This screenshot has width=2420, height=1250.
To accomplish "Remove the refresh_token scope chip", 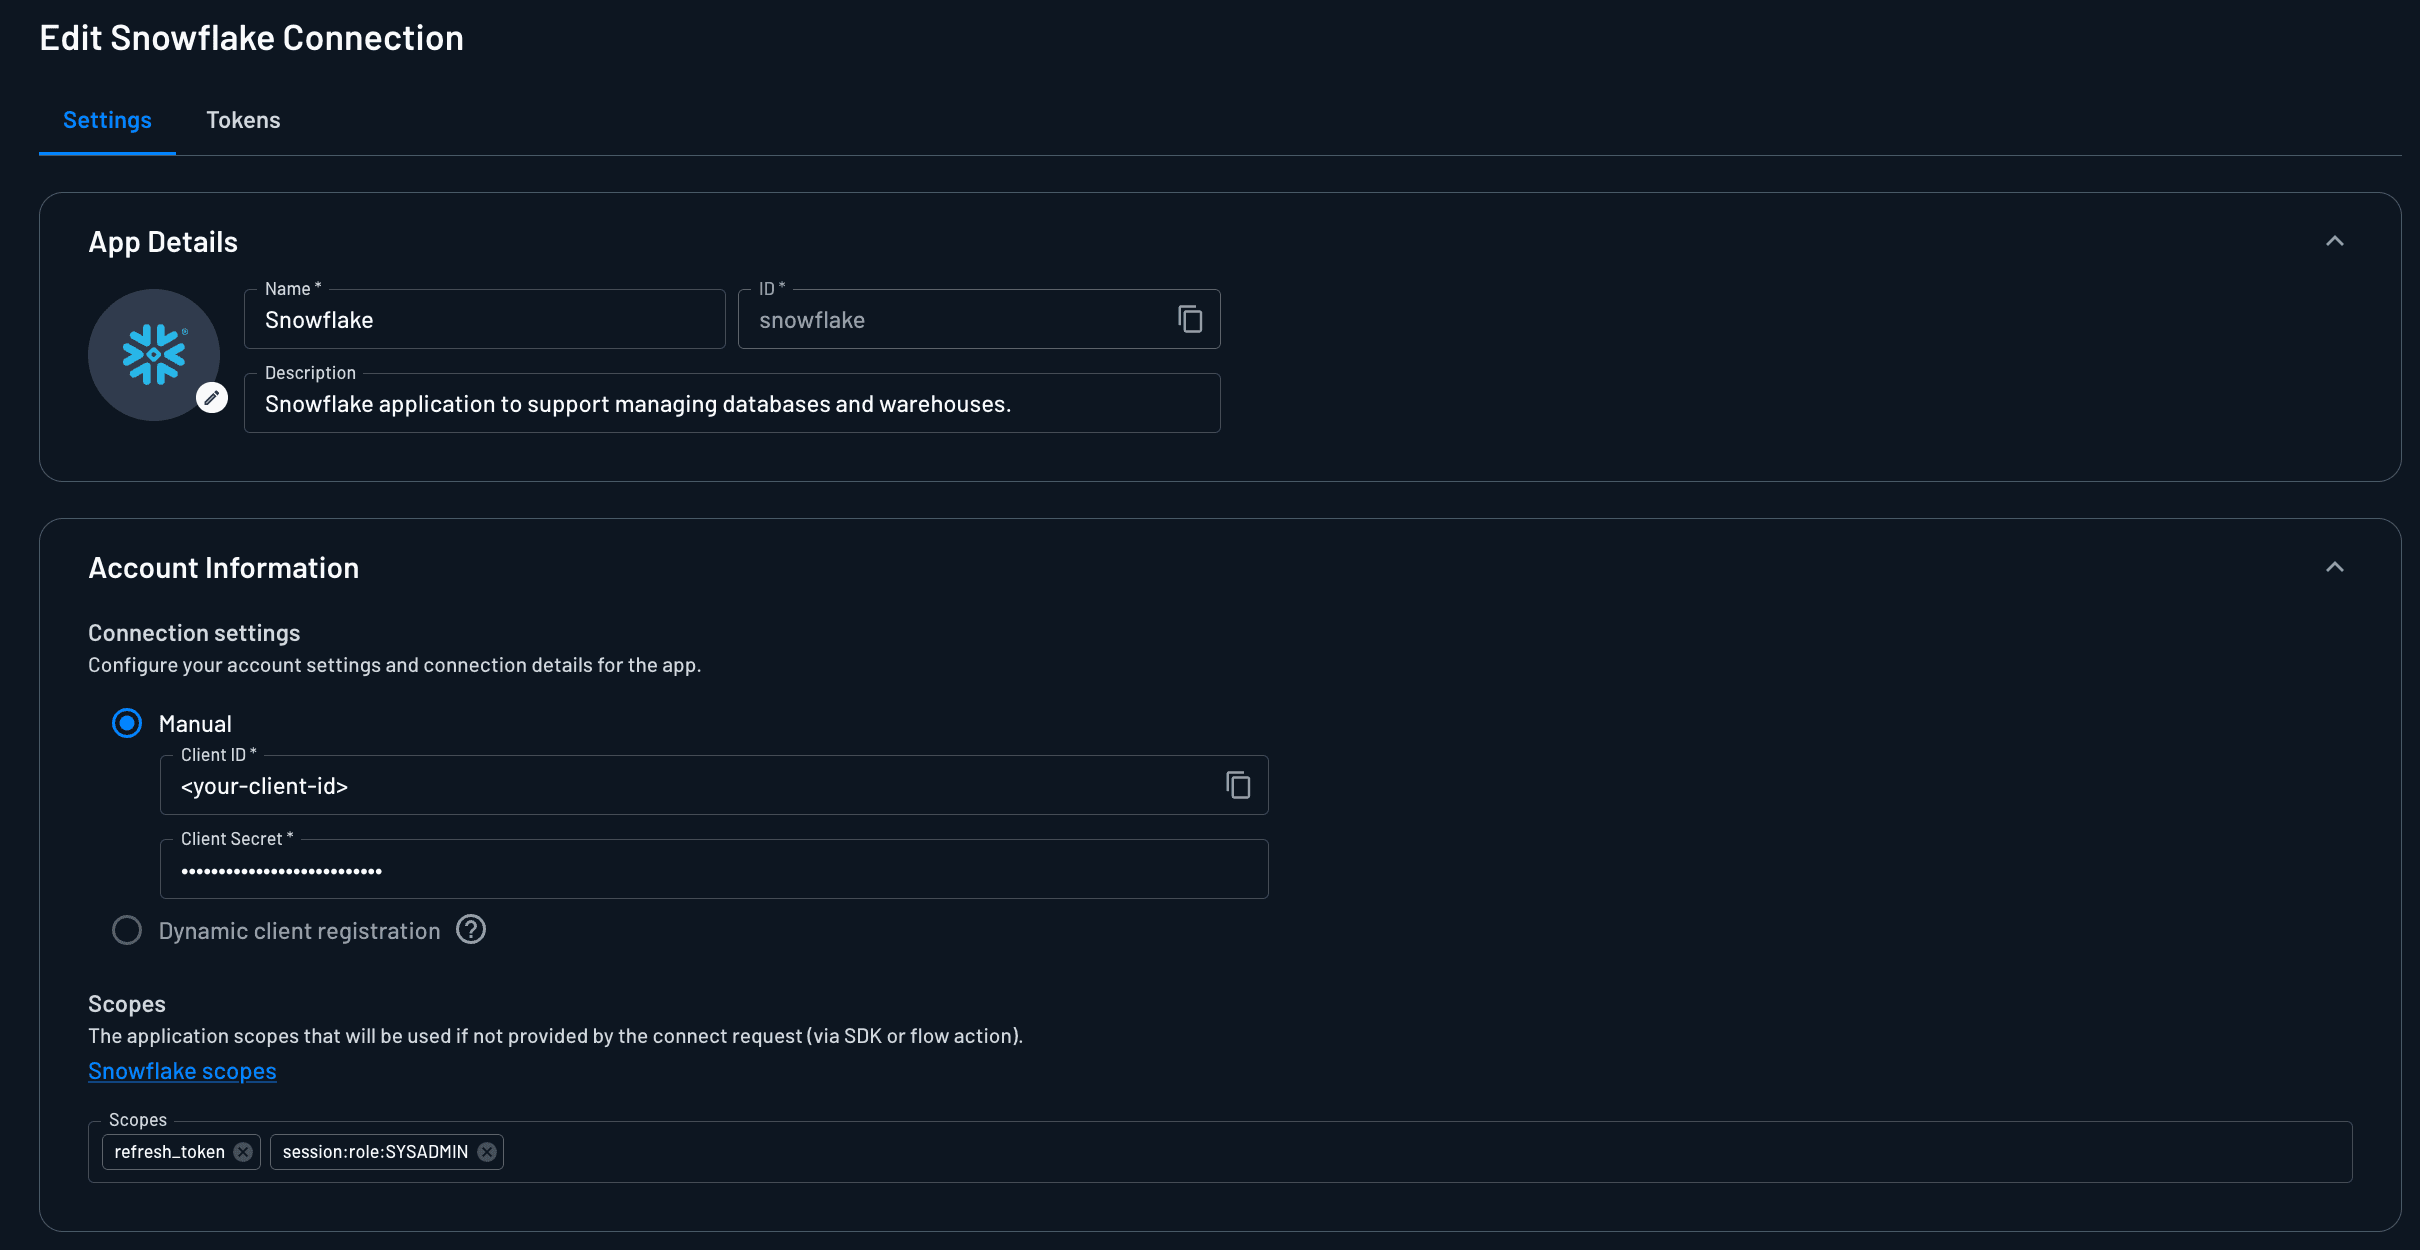I will tap(243, 1152).
